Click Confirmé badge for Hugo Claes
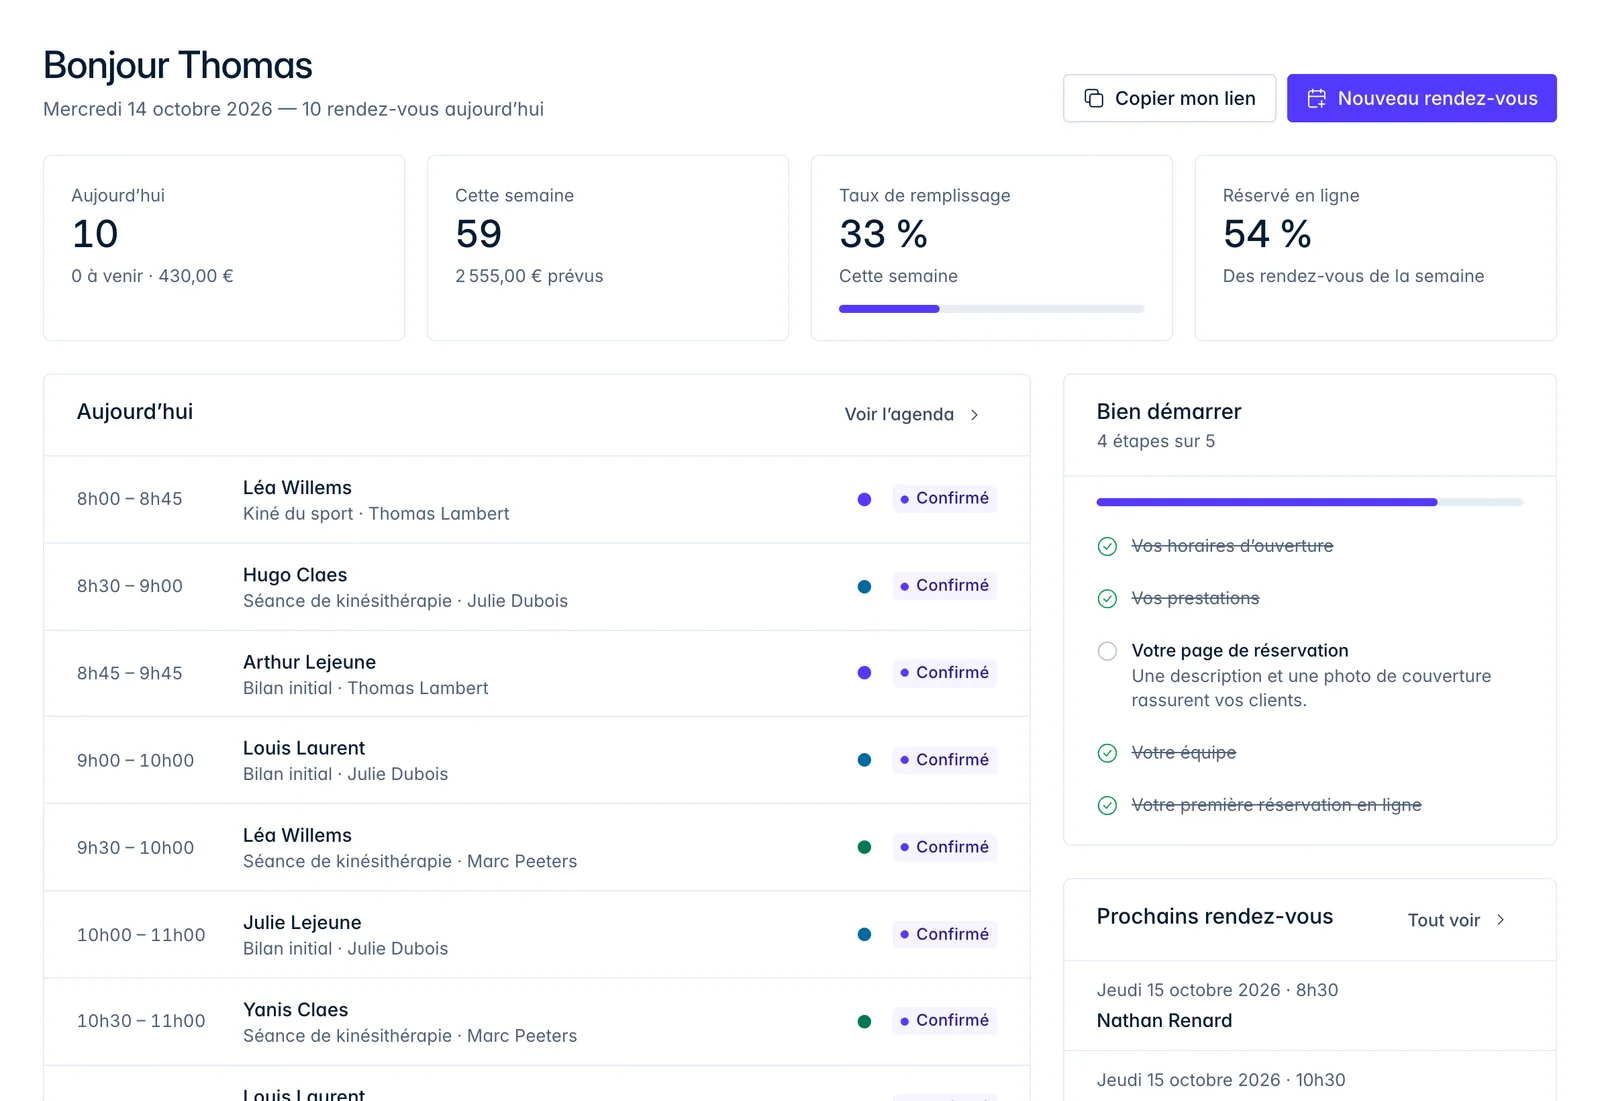Screen dimensions: 1600x1101 [x=944, y=585]
